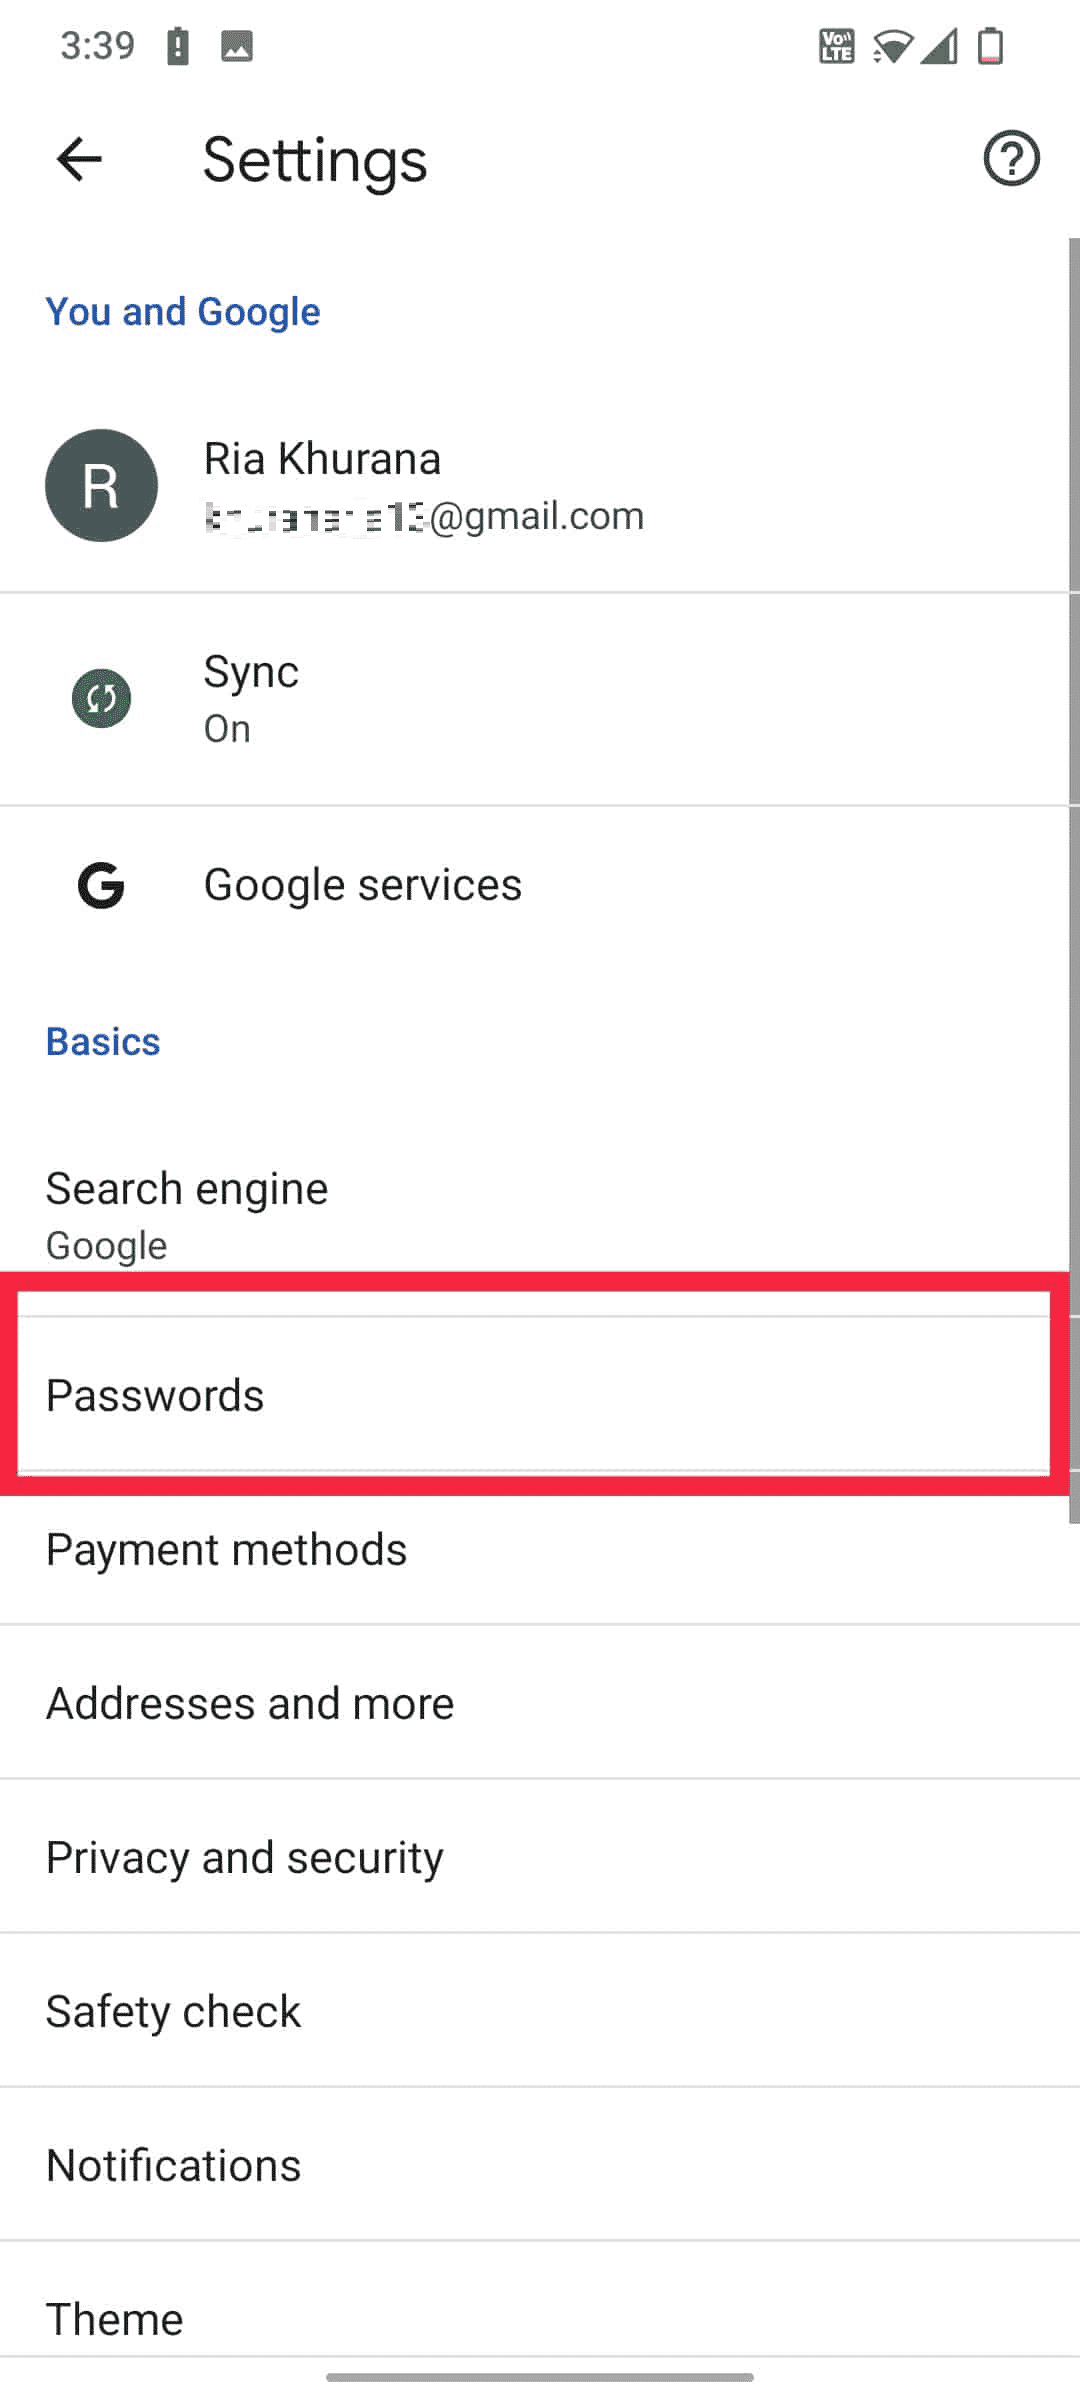This screenshot has width=1080, height=2400.
Task: Tap the back arrow icon
Action: click(79, 160)
